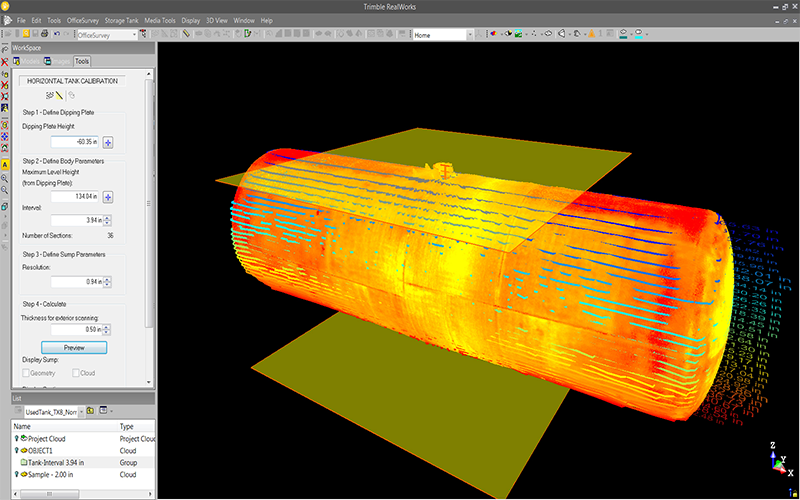800x500 pixels.
Task: Pick dipping plate height point button
Action: pyautogui.click(x=108, y=142)
